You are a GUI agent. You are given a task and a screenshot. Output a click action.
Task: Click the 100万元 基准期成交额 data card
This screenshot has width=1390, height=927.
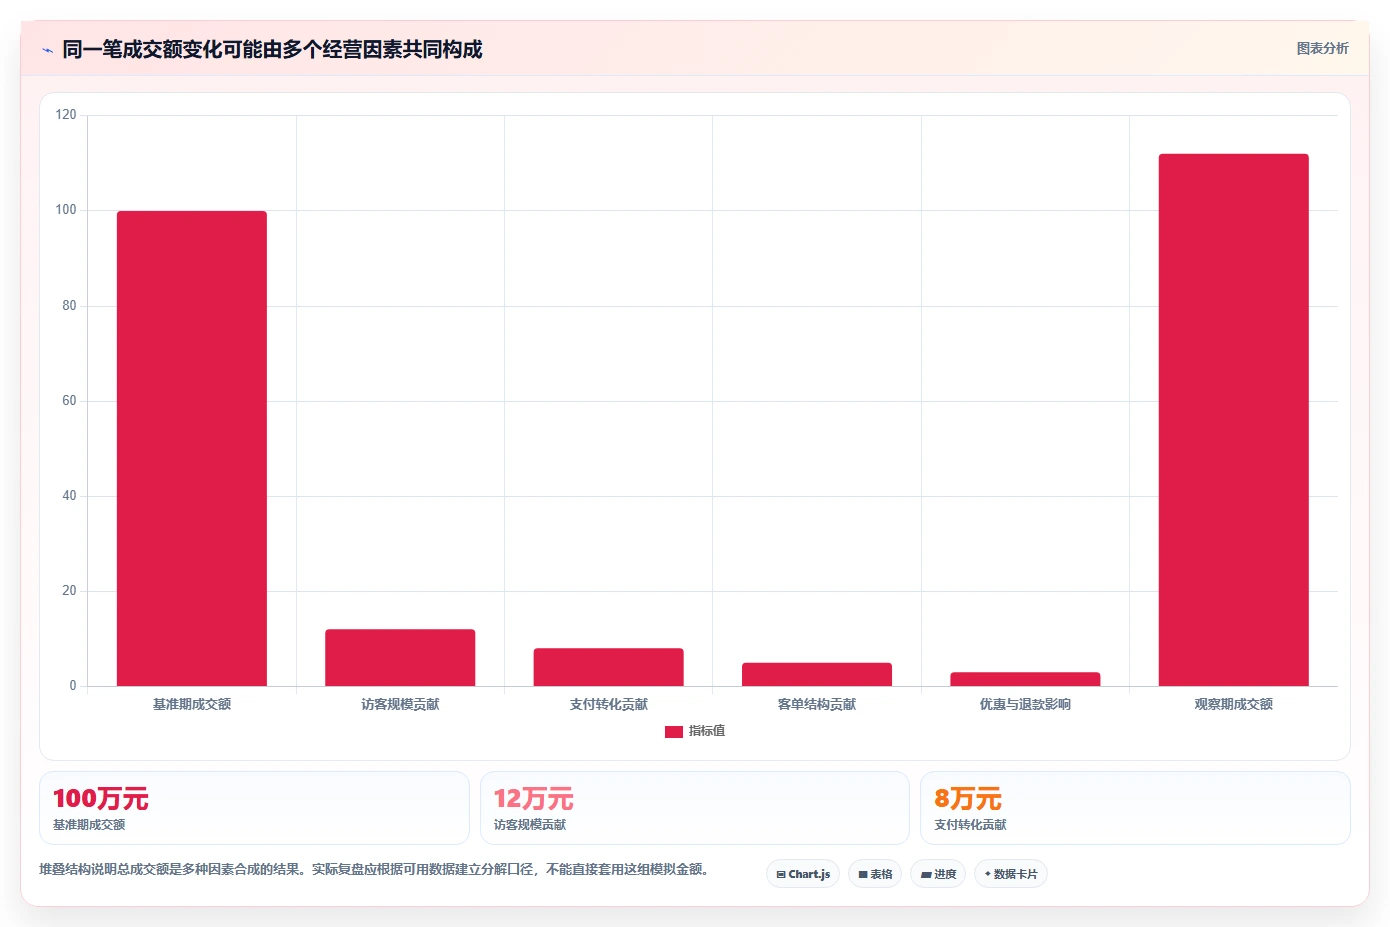(254, 808)
